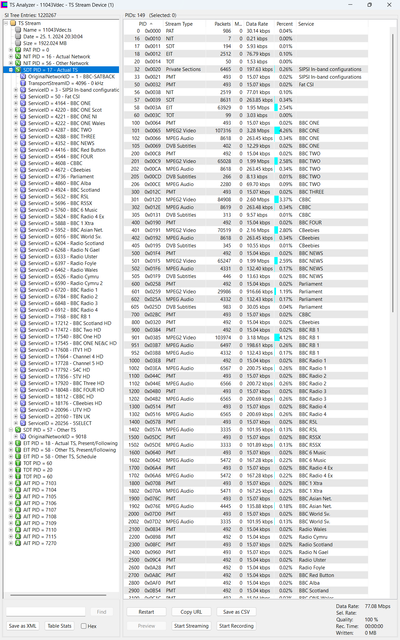
Task: Expand ServiceID = 4164 - BBC ONE node
Action: coord(16,103)
